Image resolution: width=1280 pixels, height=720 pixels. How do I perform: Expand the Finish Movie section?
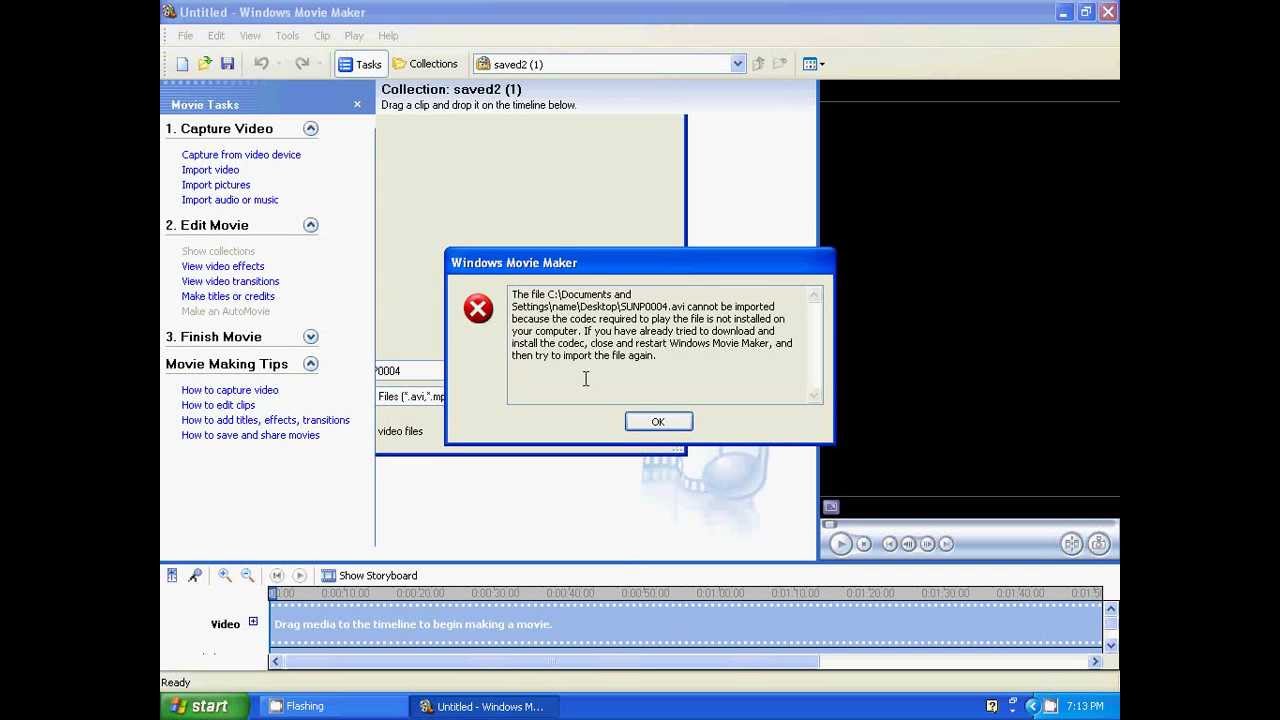tap(311, 337)
